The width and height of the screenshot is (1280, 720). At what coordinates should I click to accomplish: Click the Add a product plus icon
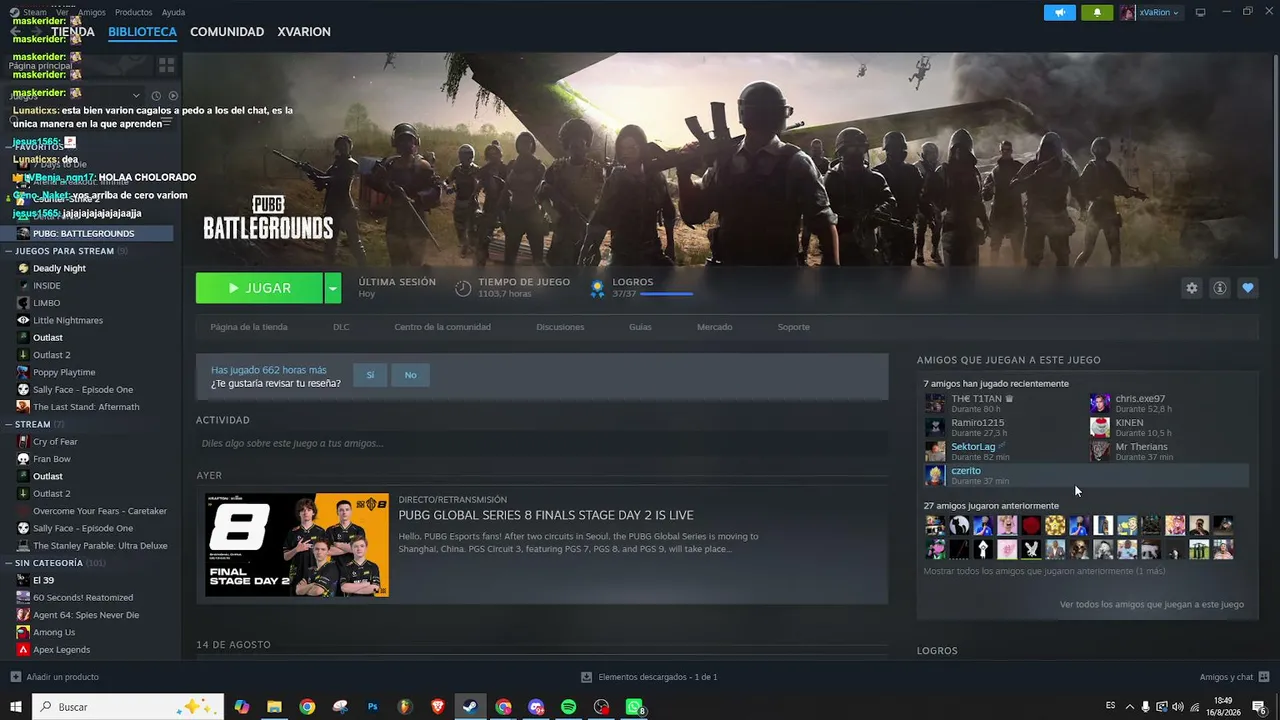(15, 677)
